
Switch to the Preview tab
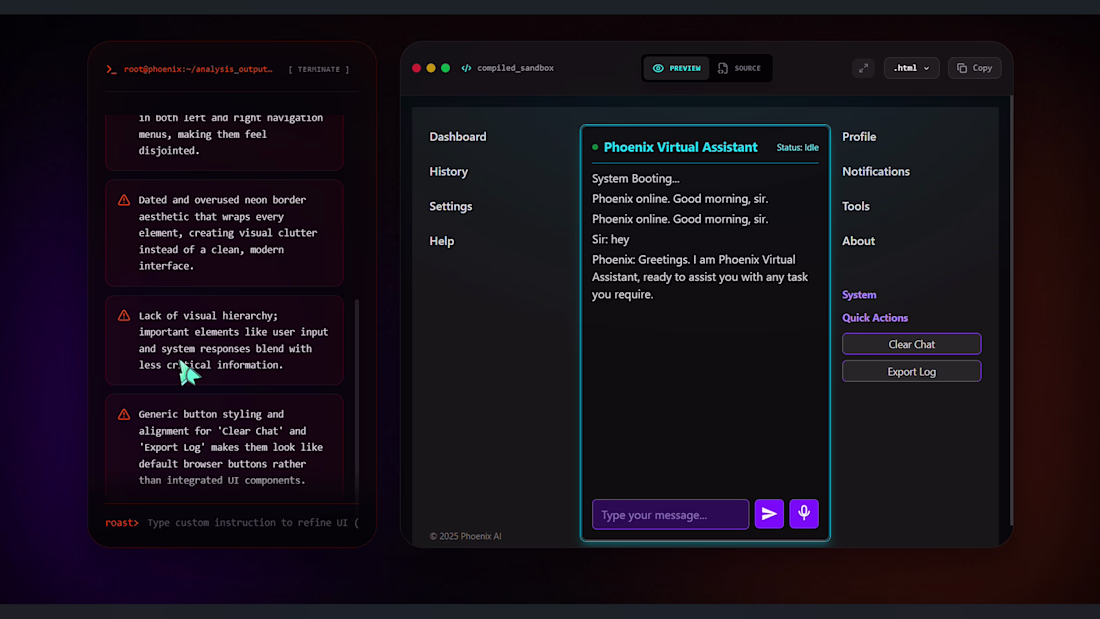(x=677, y=68)
